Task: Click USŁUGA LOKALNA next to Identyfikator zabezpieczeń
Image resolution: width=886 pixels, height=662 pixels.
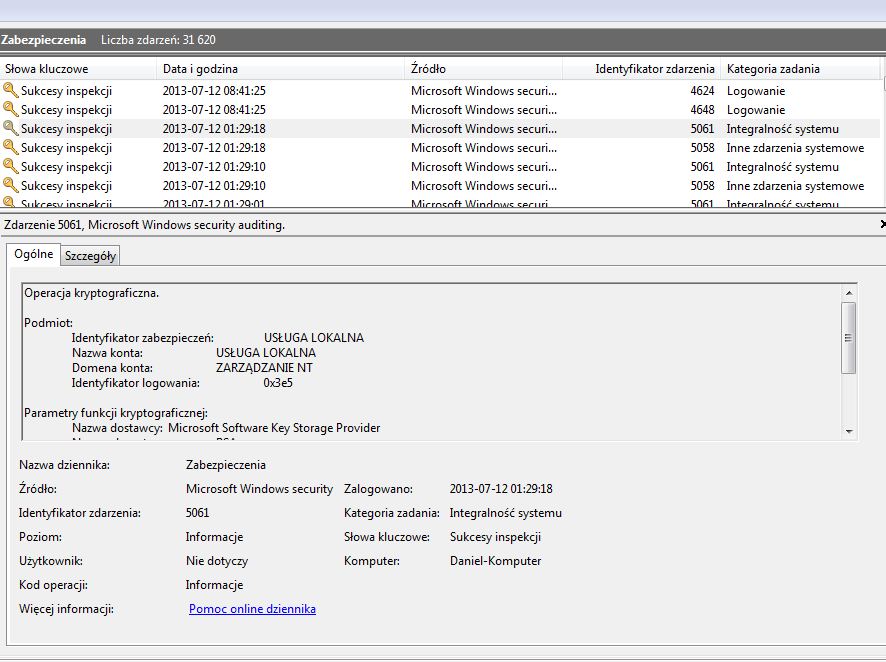Action: (x=314, y=338)
